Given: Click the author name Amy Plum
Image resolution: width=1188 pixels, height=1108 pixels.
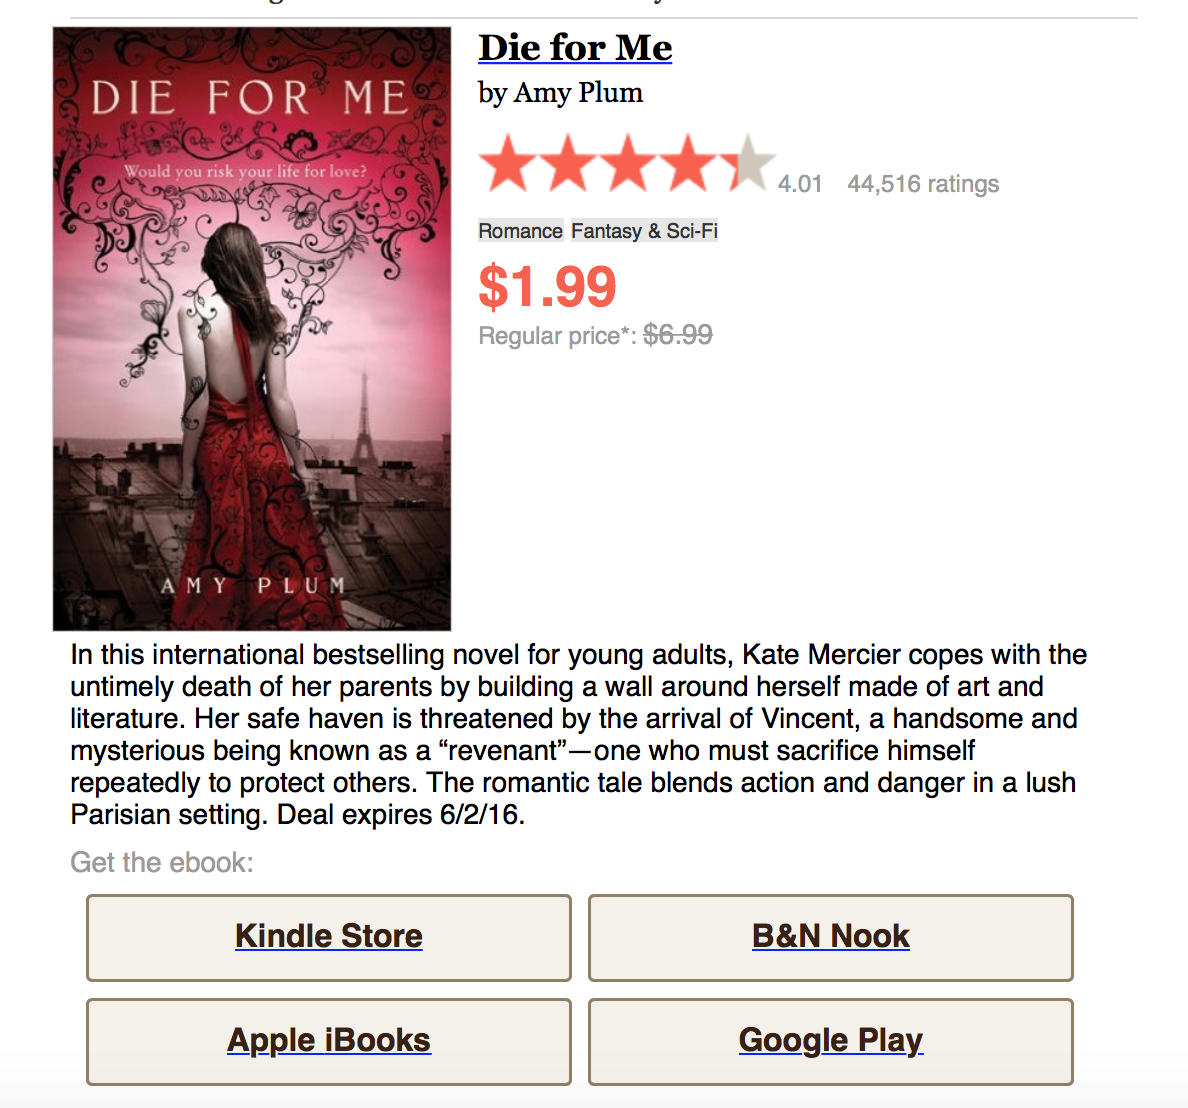Looking at the screenshot, I should [578, 93].
